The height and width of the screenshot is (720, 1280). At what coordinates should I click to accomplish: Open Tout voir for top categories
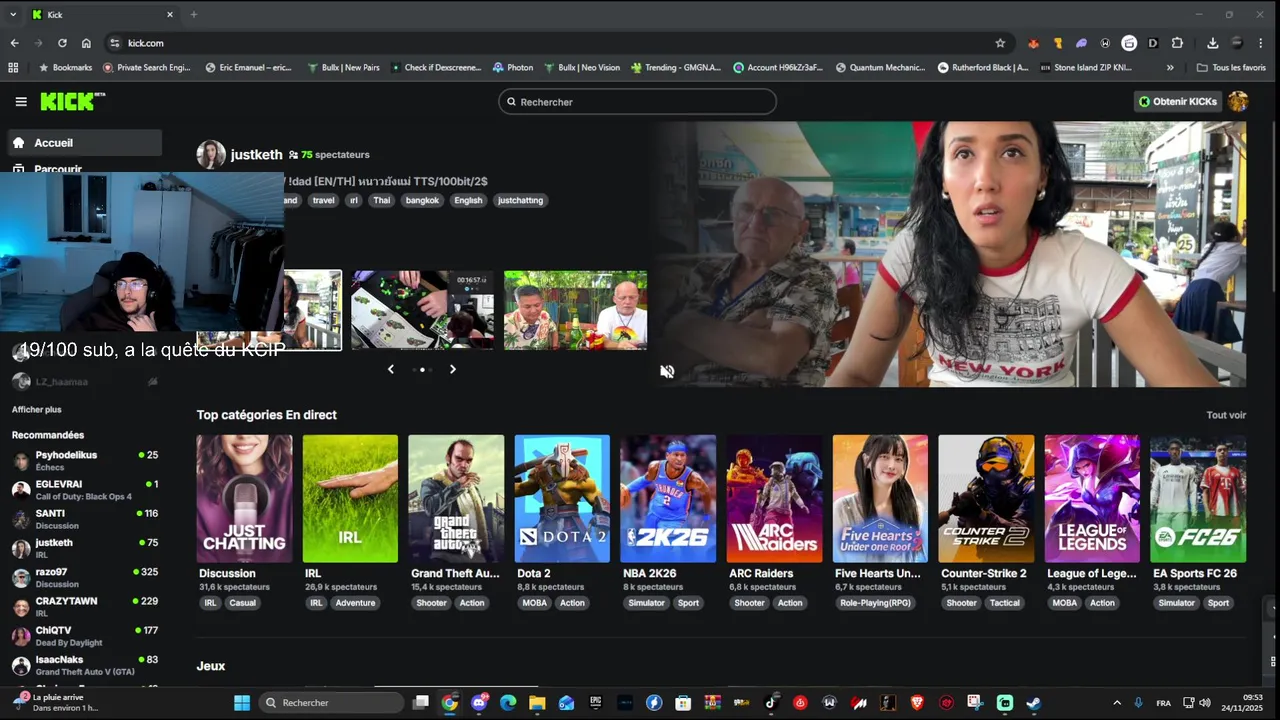click(x=1226, y=415)
